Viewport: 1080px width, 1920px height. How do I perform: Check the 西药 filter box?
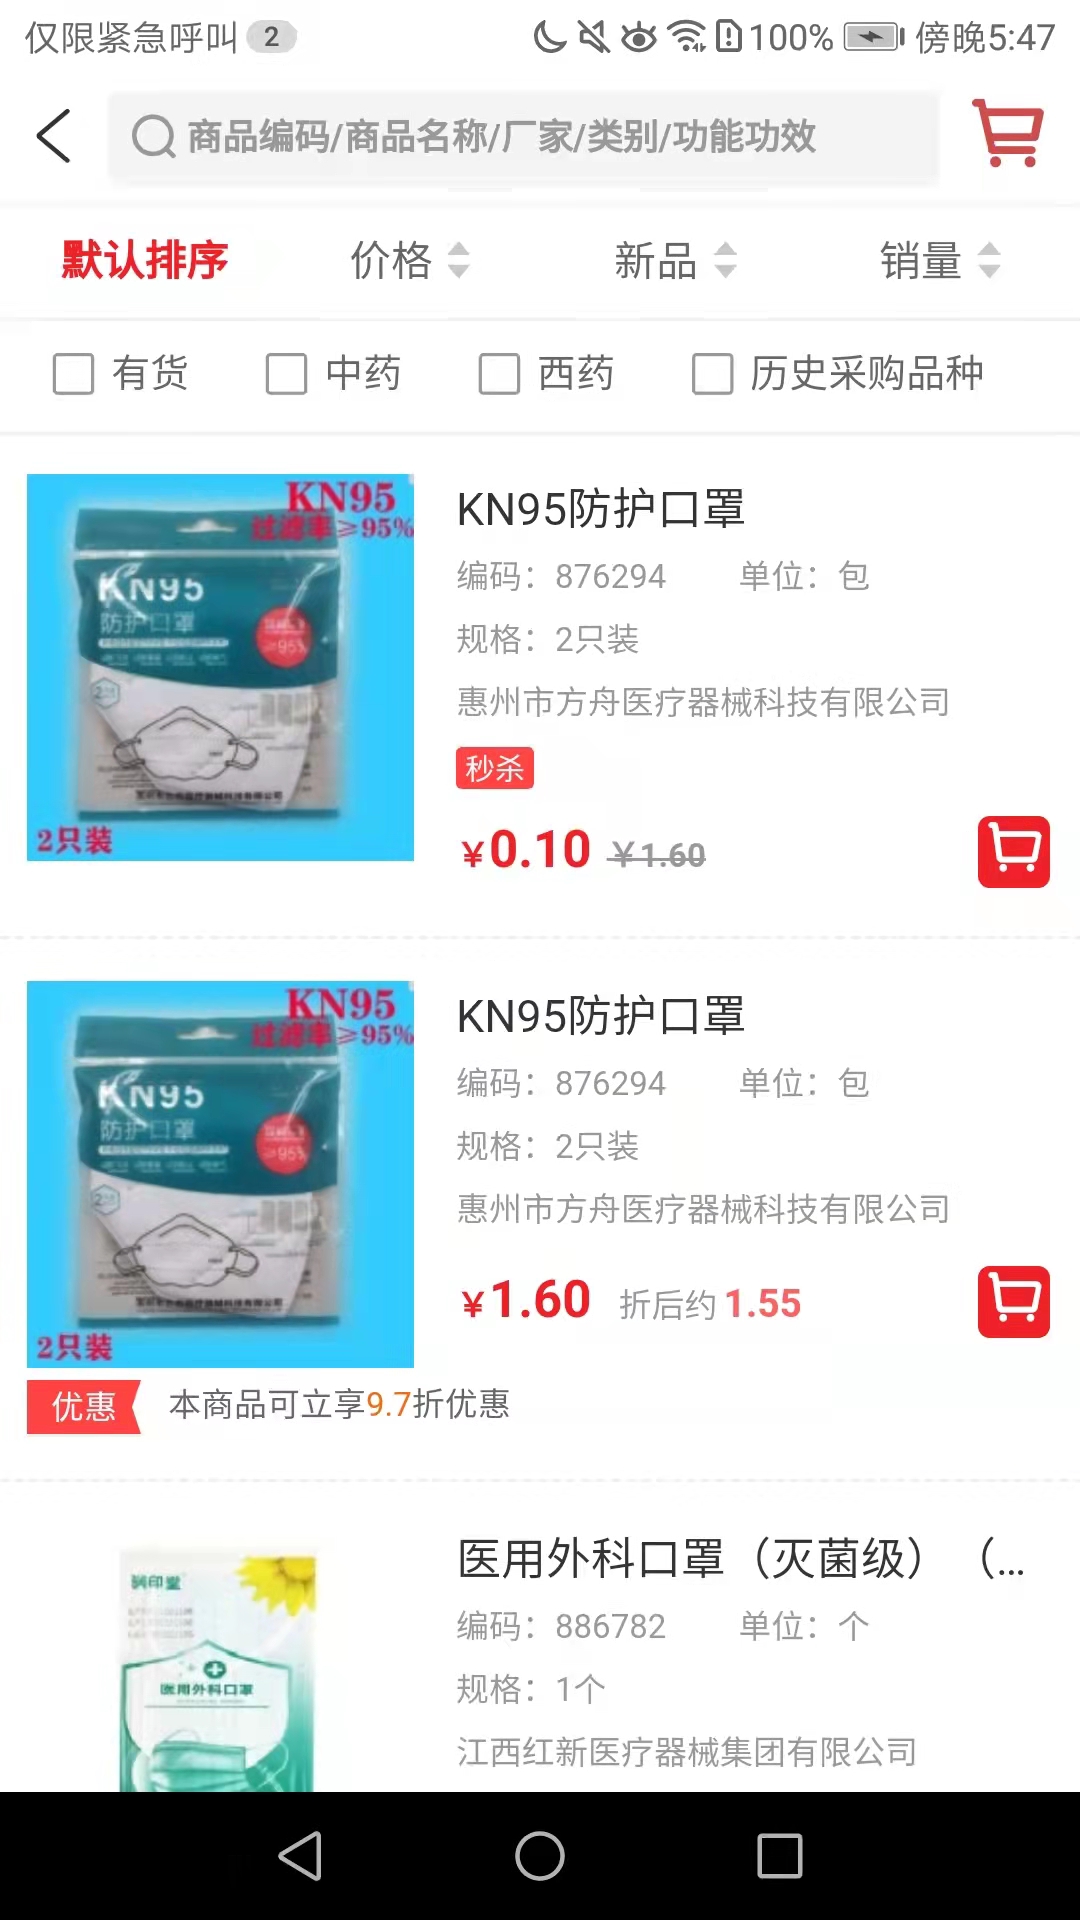point(499,375)
